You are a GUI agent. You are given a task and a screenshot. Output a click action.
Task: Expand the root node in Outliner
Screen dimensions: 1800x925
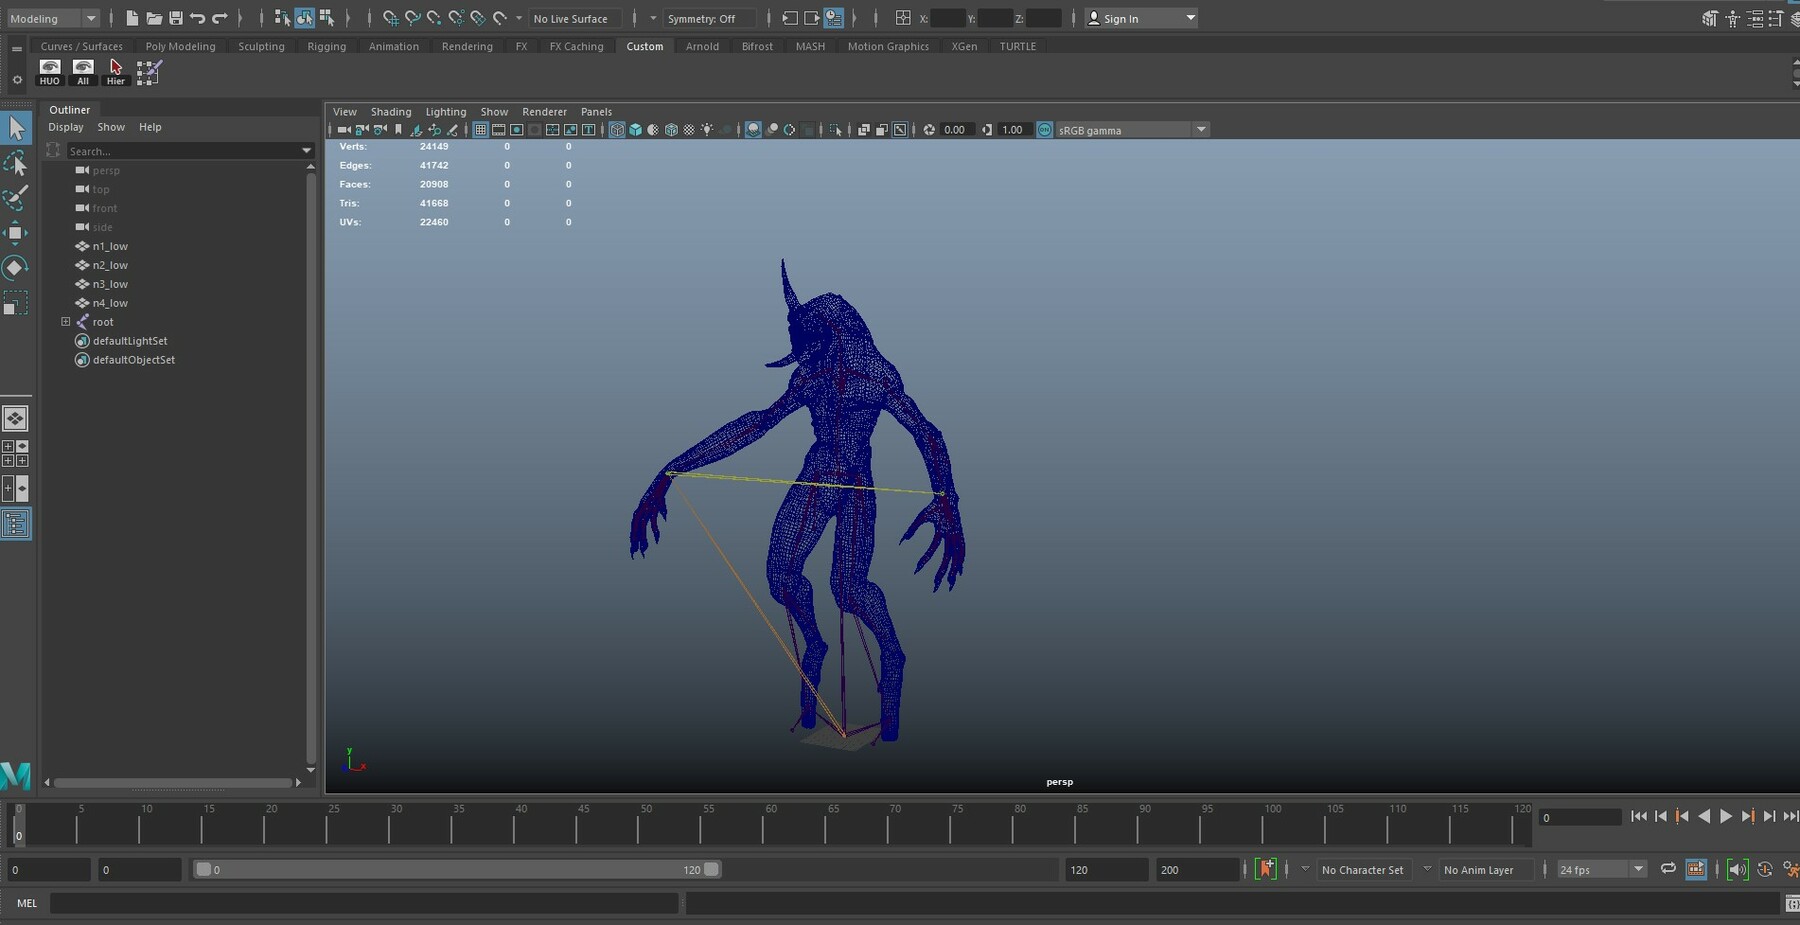66,322
